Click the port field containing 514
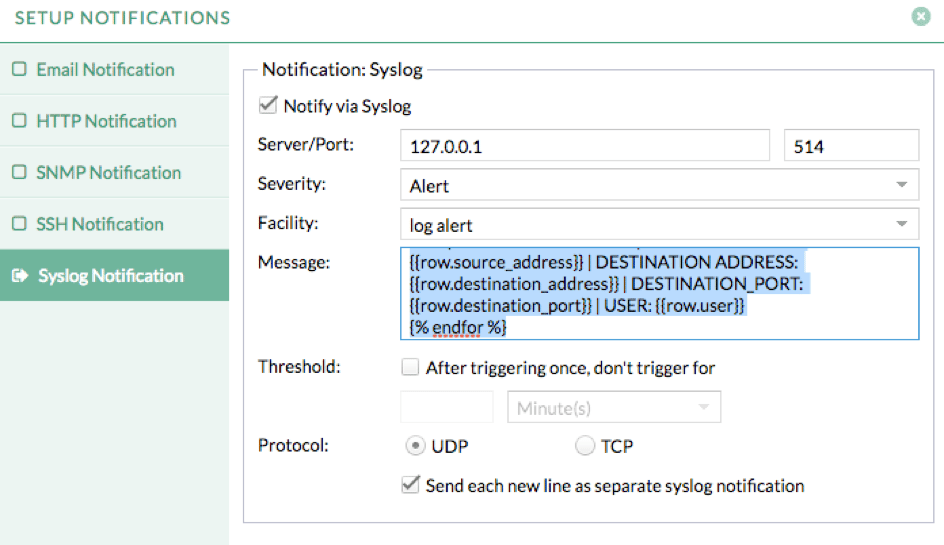This screenshot has height=545, width=944. [x=850, y=146]
